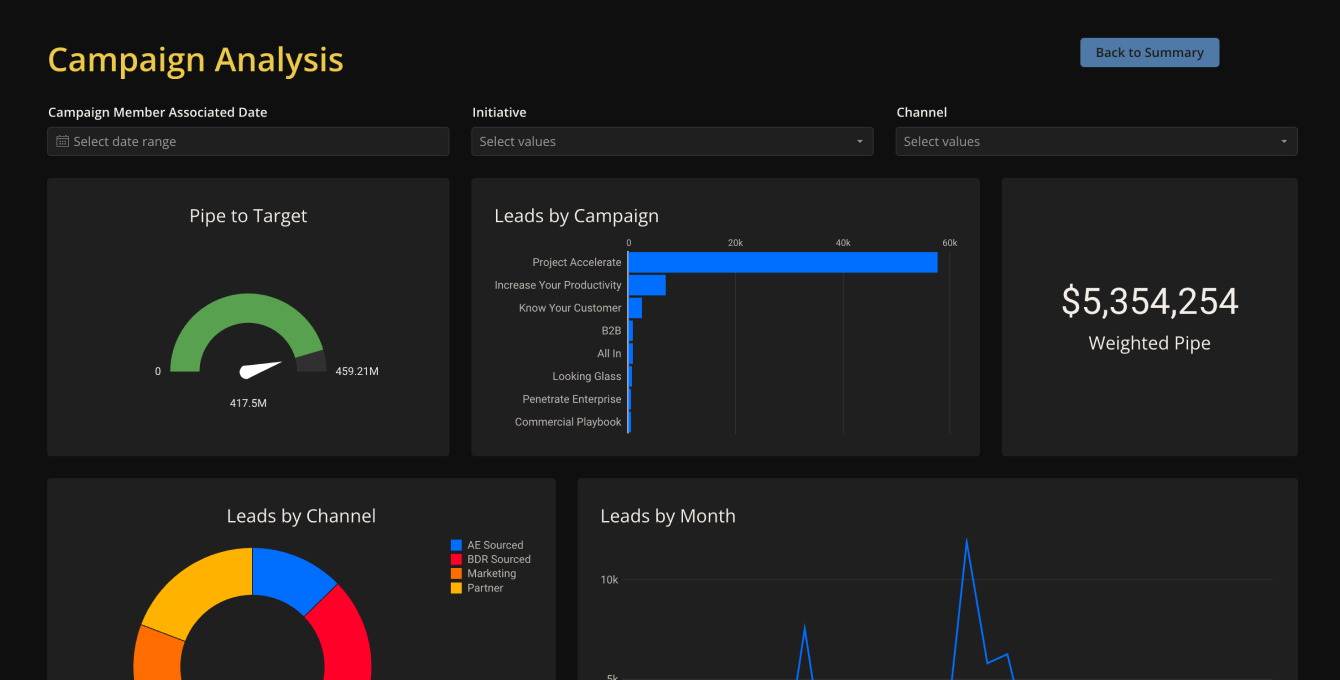Click the $5,354,254 Weighted Pipe value

click(x=1150, y=302)
